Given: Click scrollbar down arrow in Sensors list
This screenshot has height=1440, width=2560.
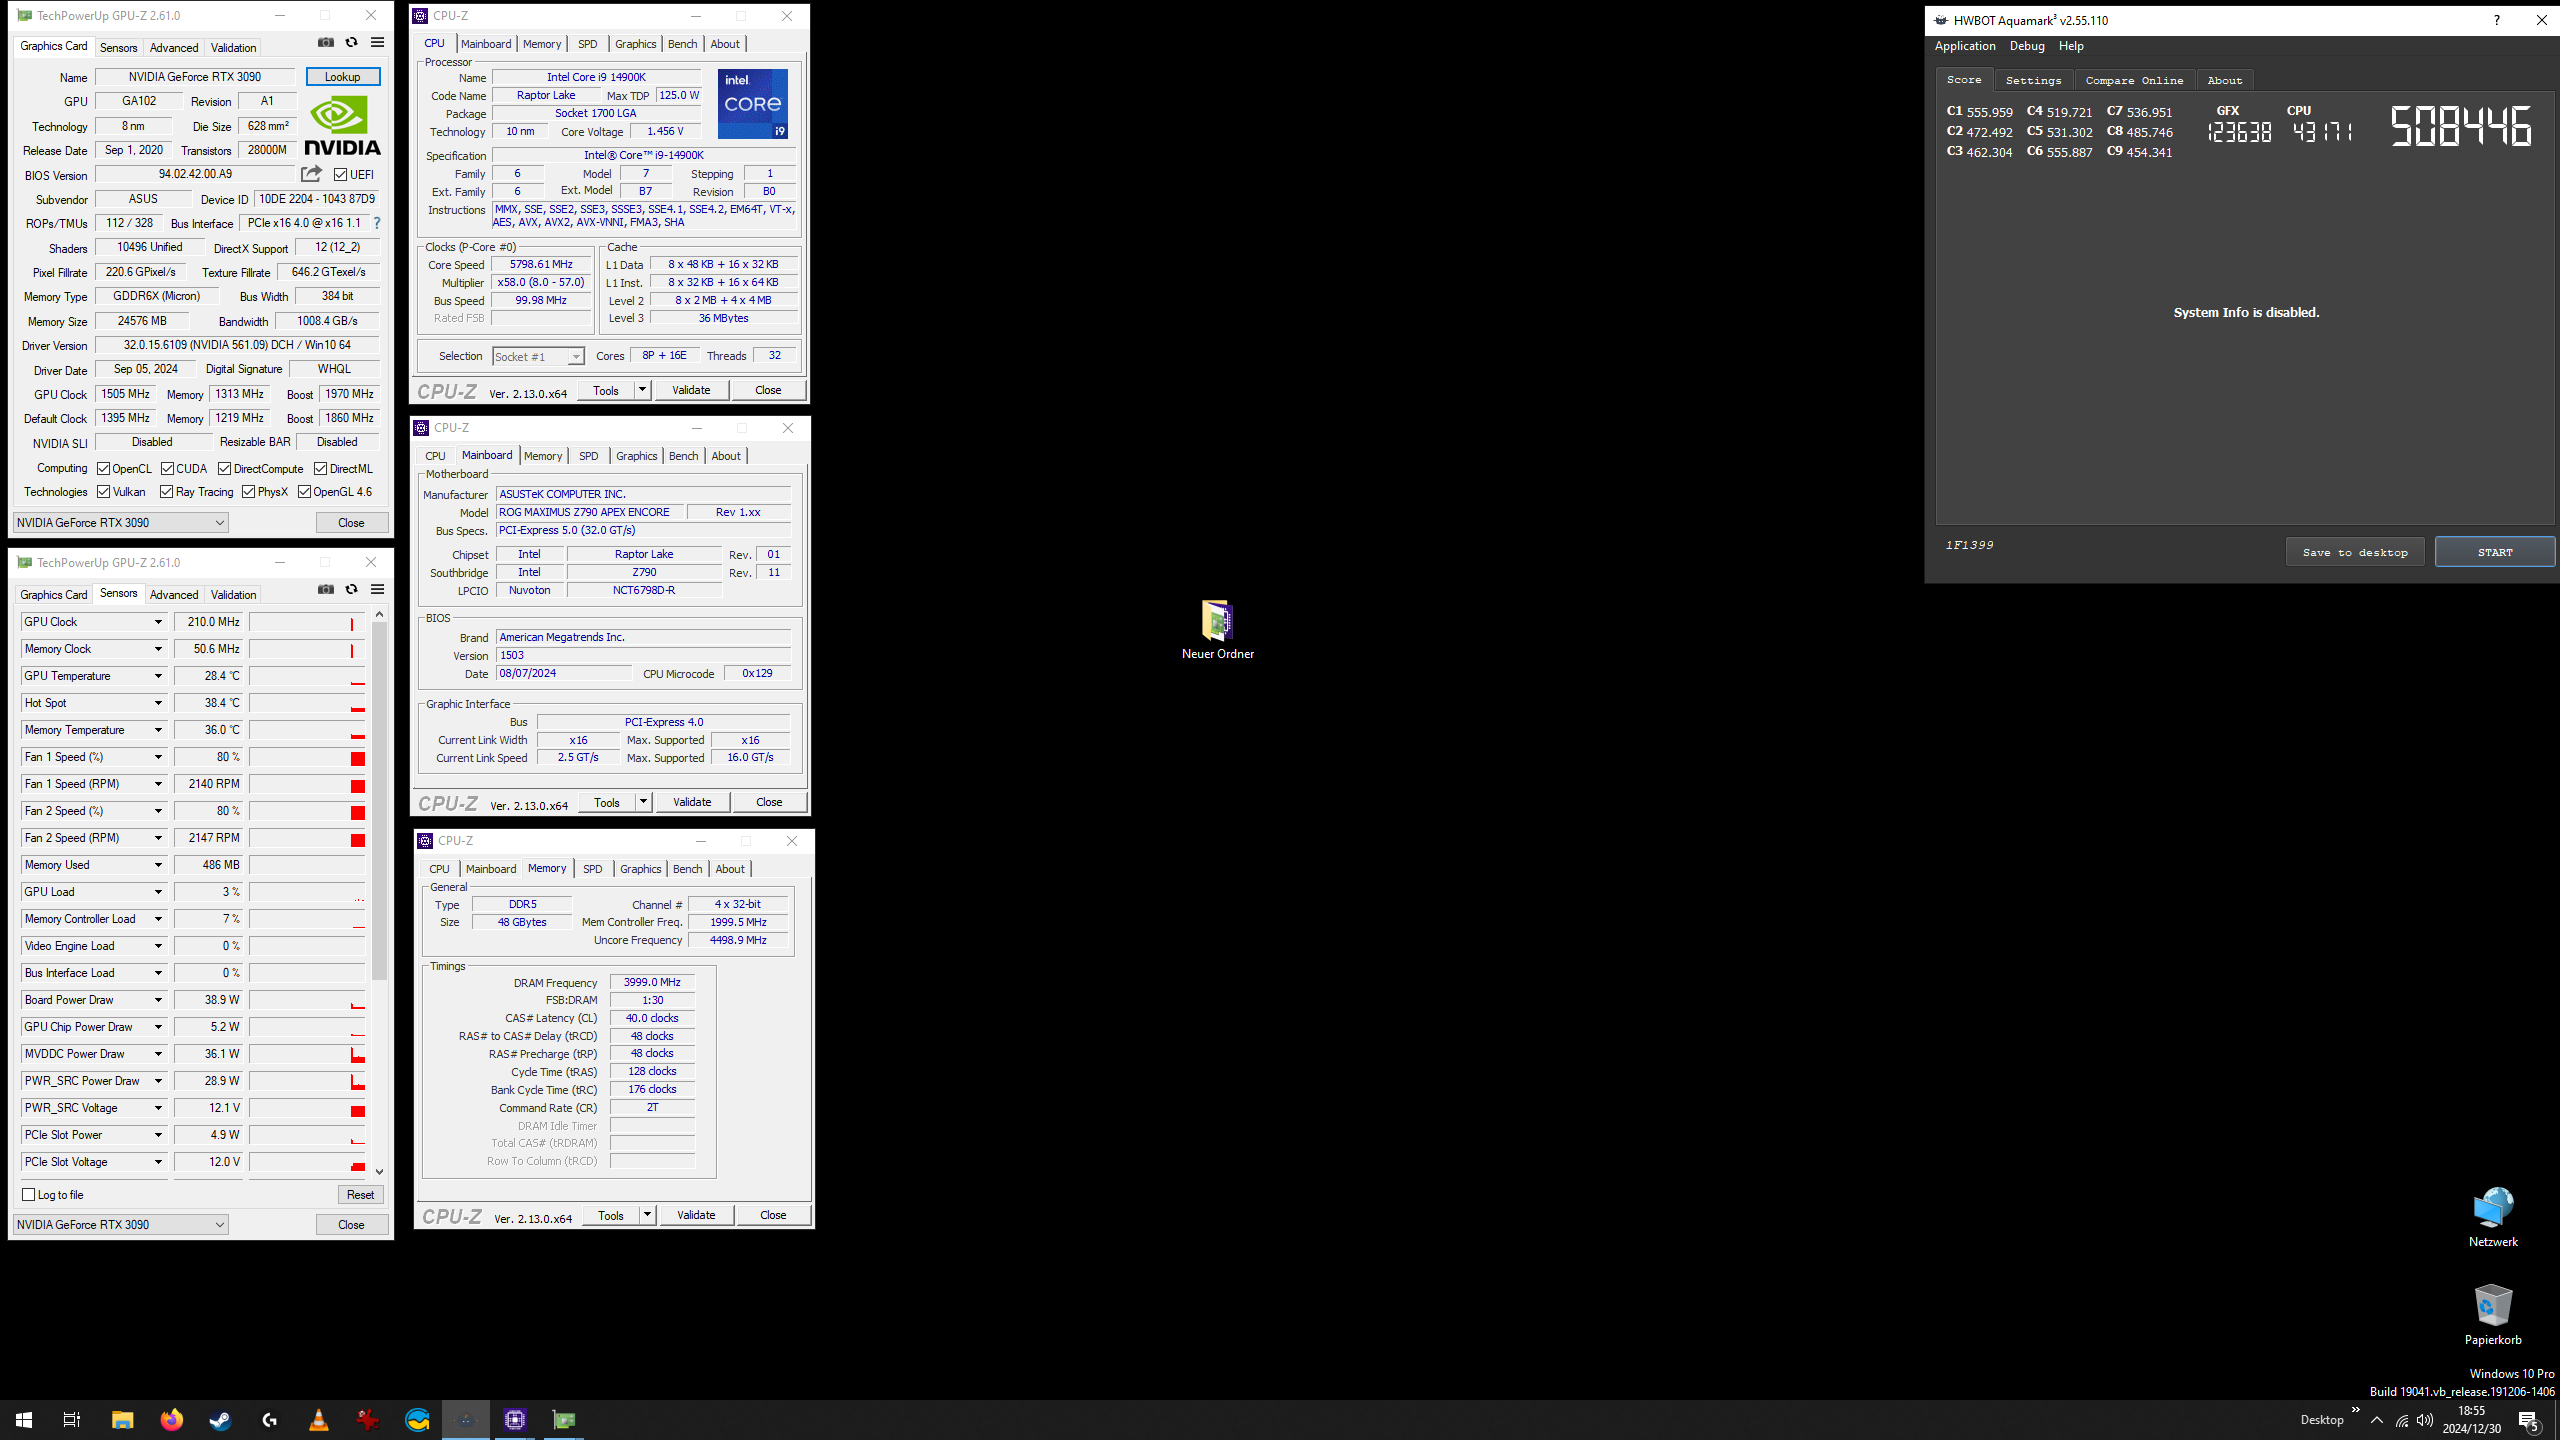Looking at the screenshot, I should click(x=379, y=1171).
